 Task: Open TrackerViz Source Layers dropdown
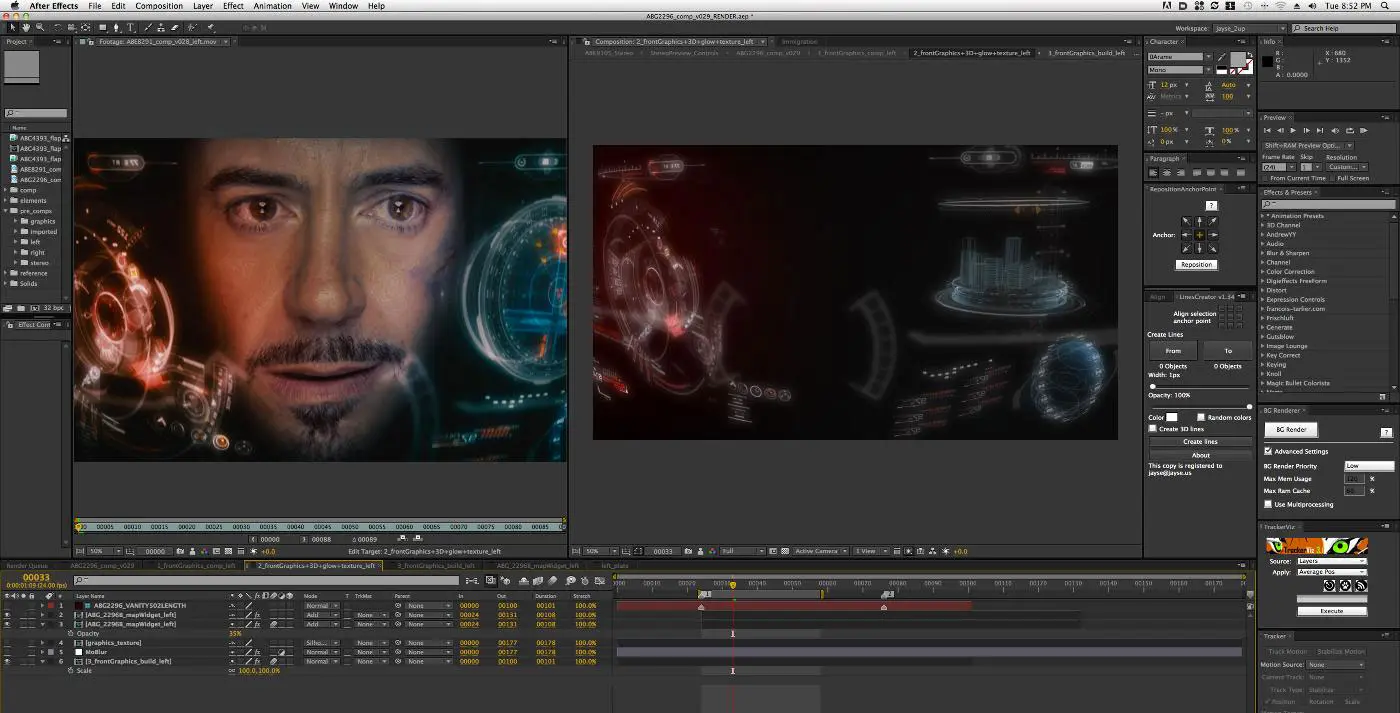pyautogui.click(x=1332, y=561)
